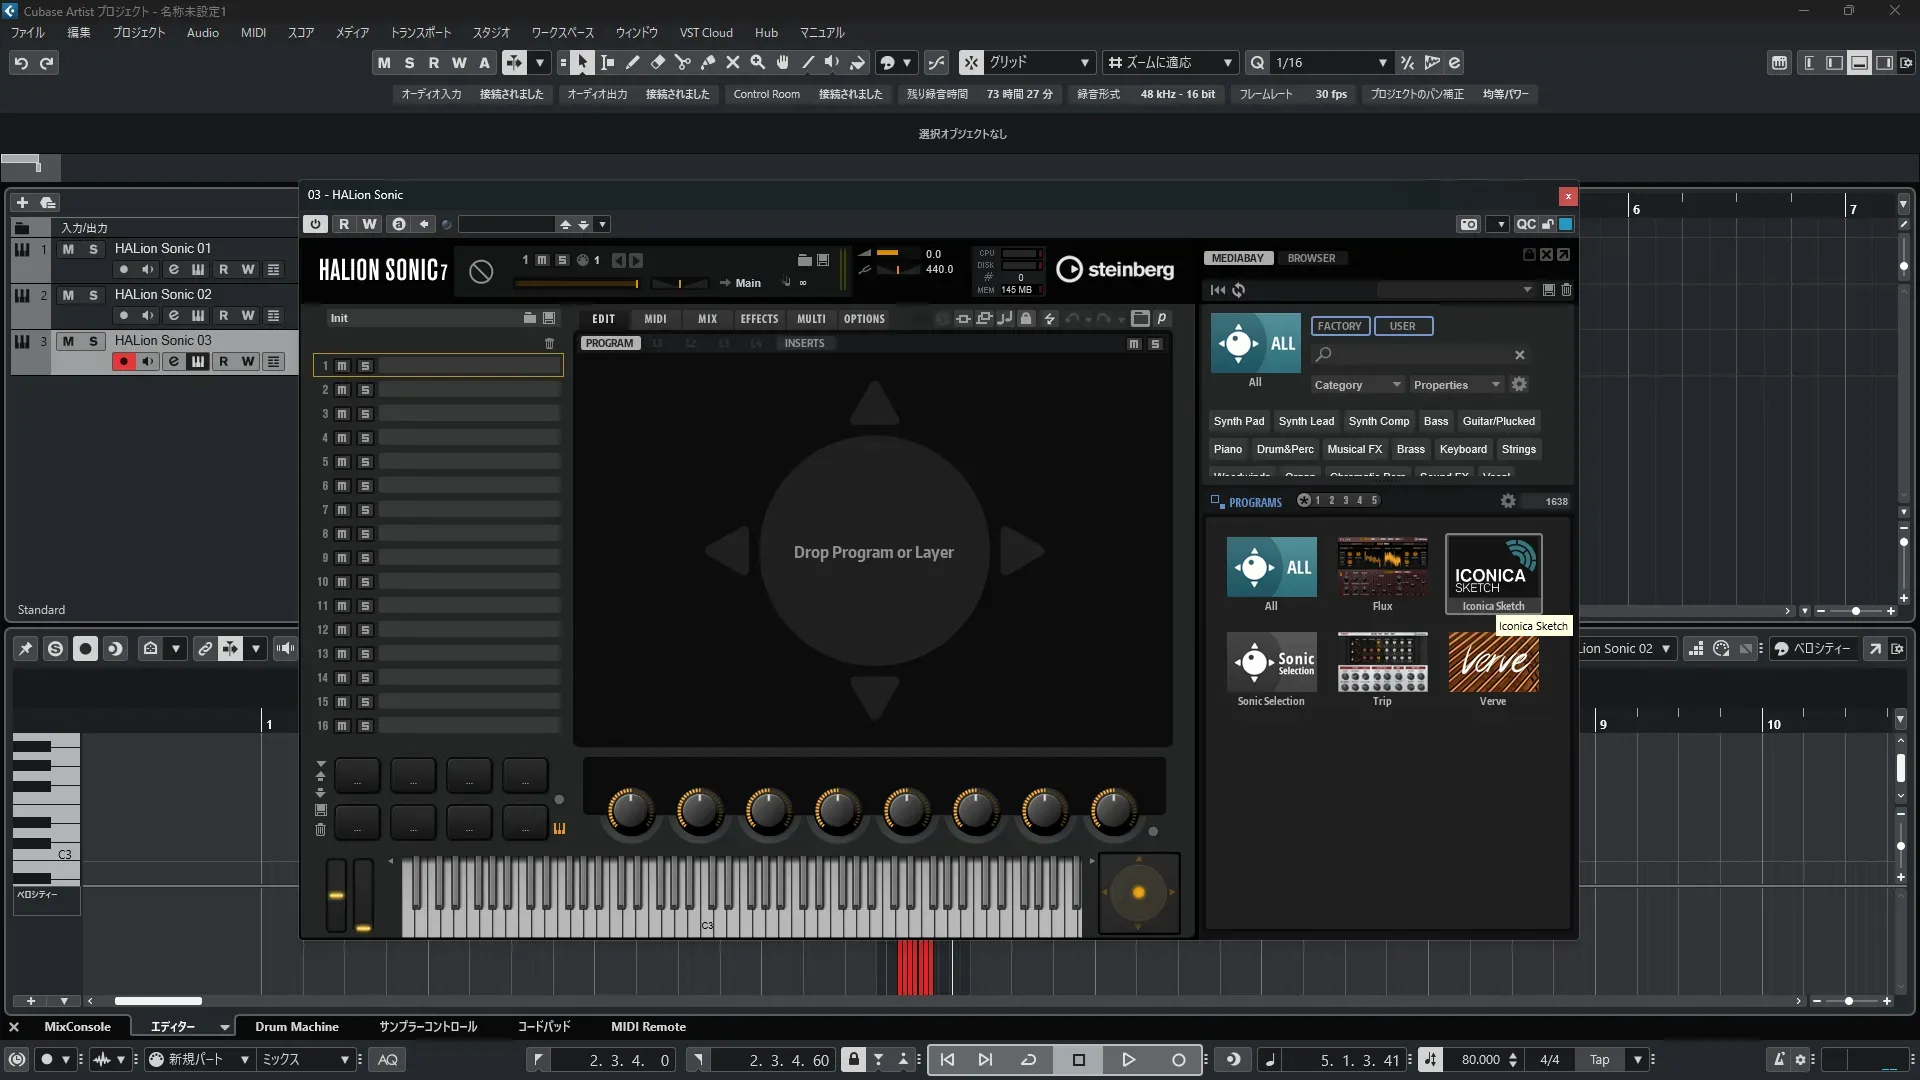Click the Add Track plus icon
The height and width of the screenshot is (1080, 1920).
[22, 202]
